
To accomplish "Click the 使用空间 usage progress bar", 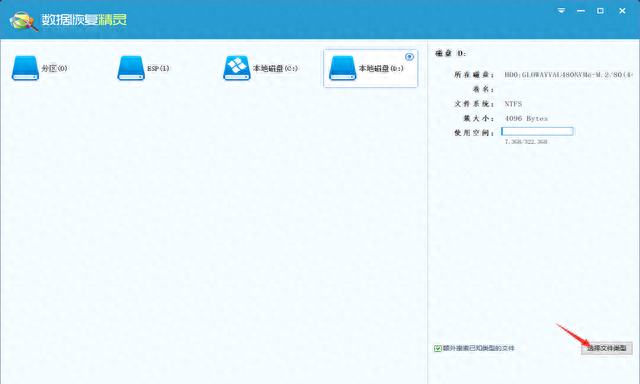I will click(537, 131).
